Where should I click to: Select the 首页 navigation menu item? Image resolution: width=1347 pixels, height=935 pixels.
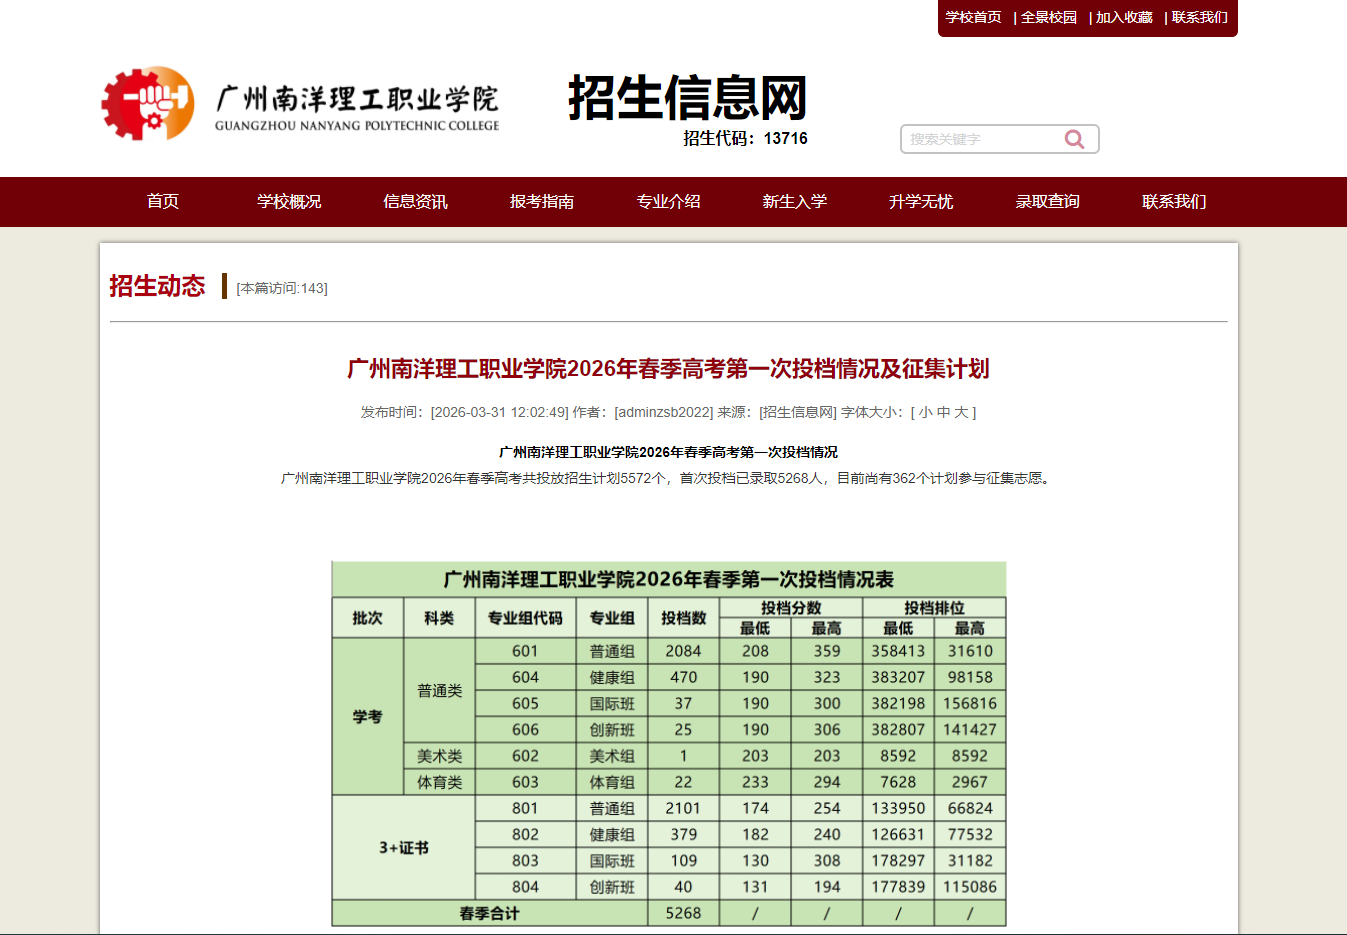[x=162, y=201]
